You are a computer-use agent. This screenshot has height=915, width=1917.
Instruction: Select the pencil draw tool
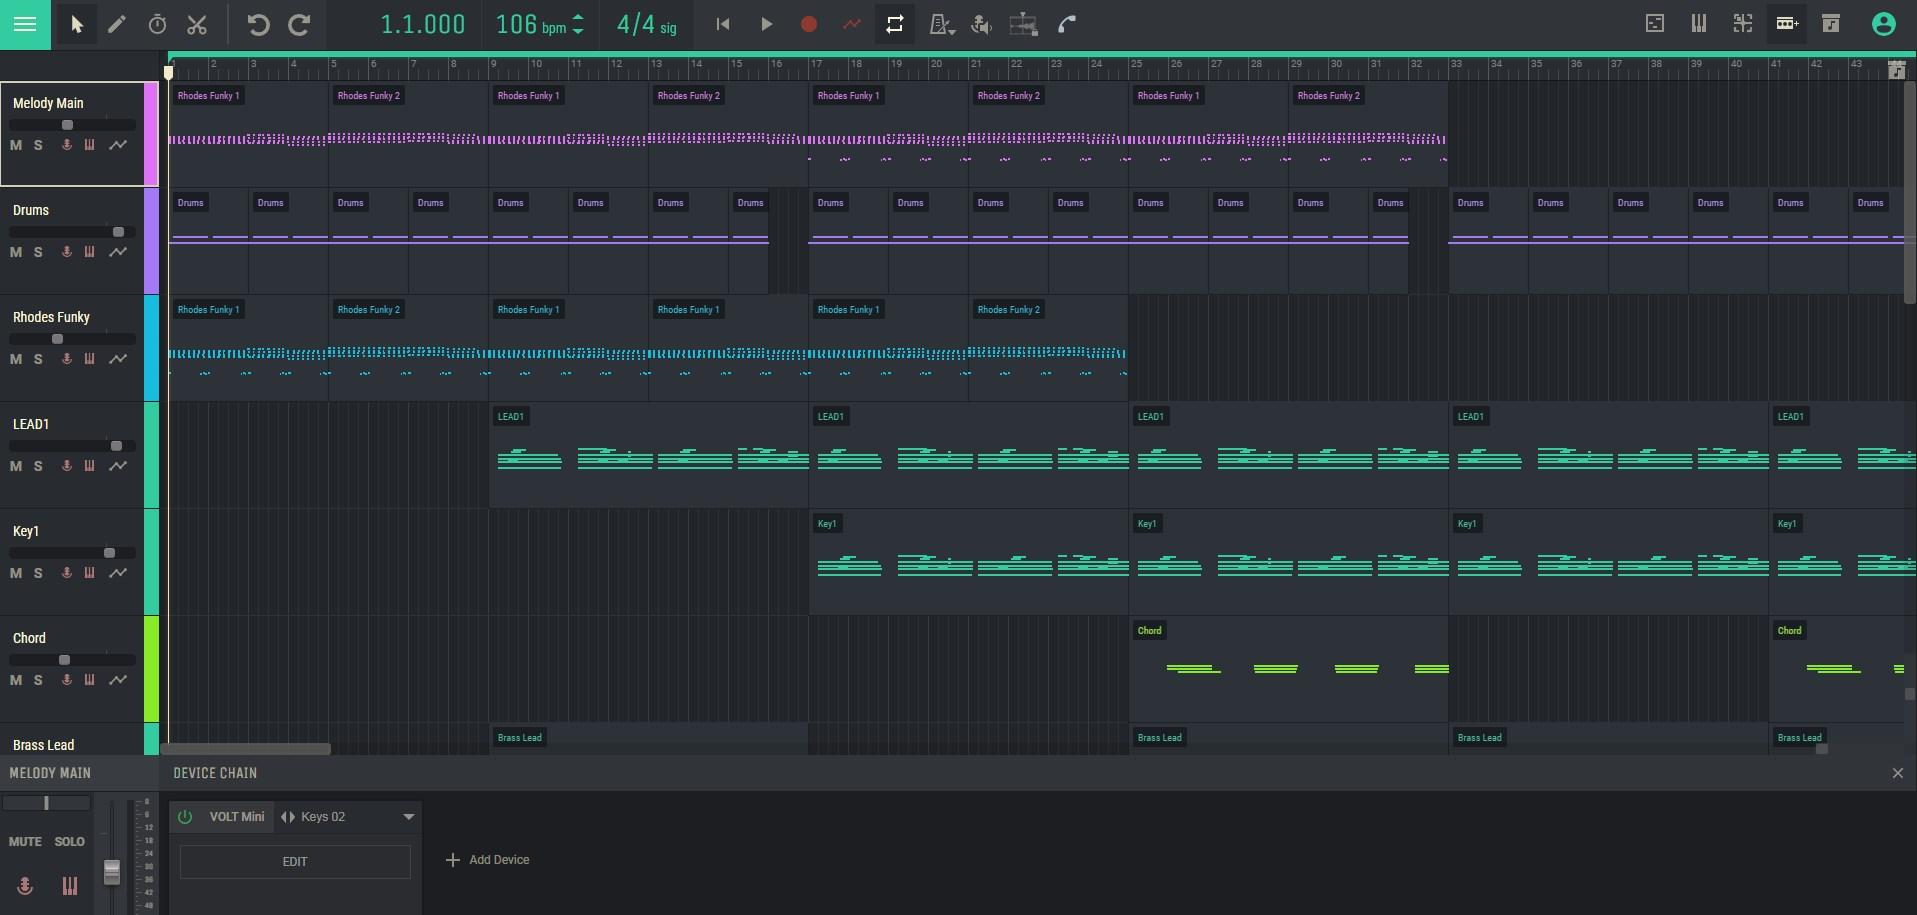[x=117, y=25]
